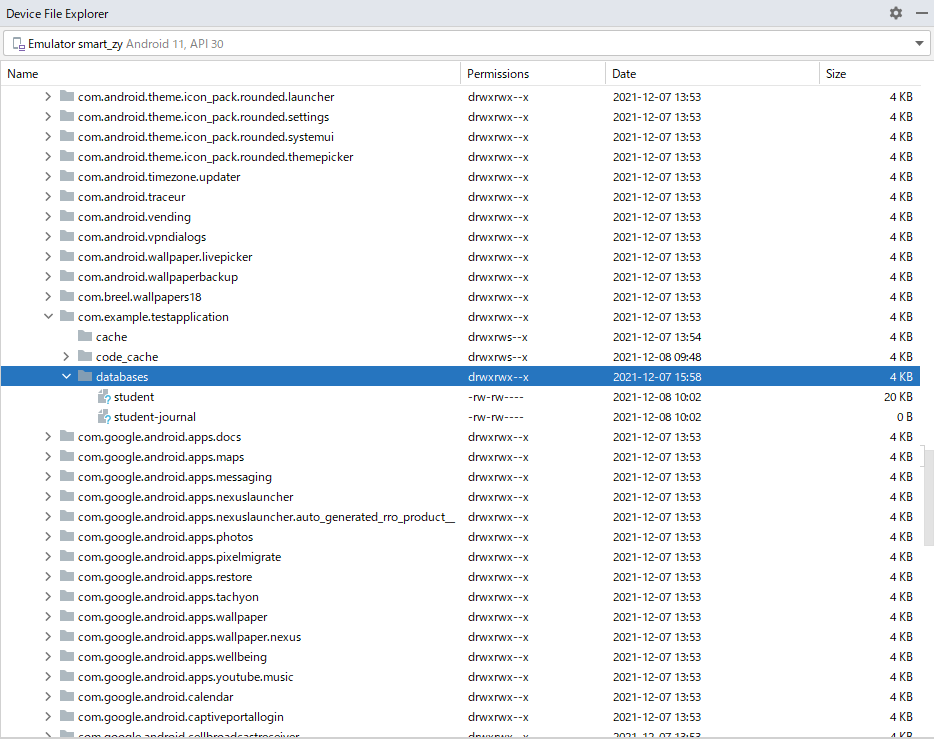Image resolution: width=934 pixels, height=739 pixels.
Task: Click the -rw-rw---- permissions of student
Action: tap(496, 397)
